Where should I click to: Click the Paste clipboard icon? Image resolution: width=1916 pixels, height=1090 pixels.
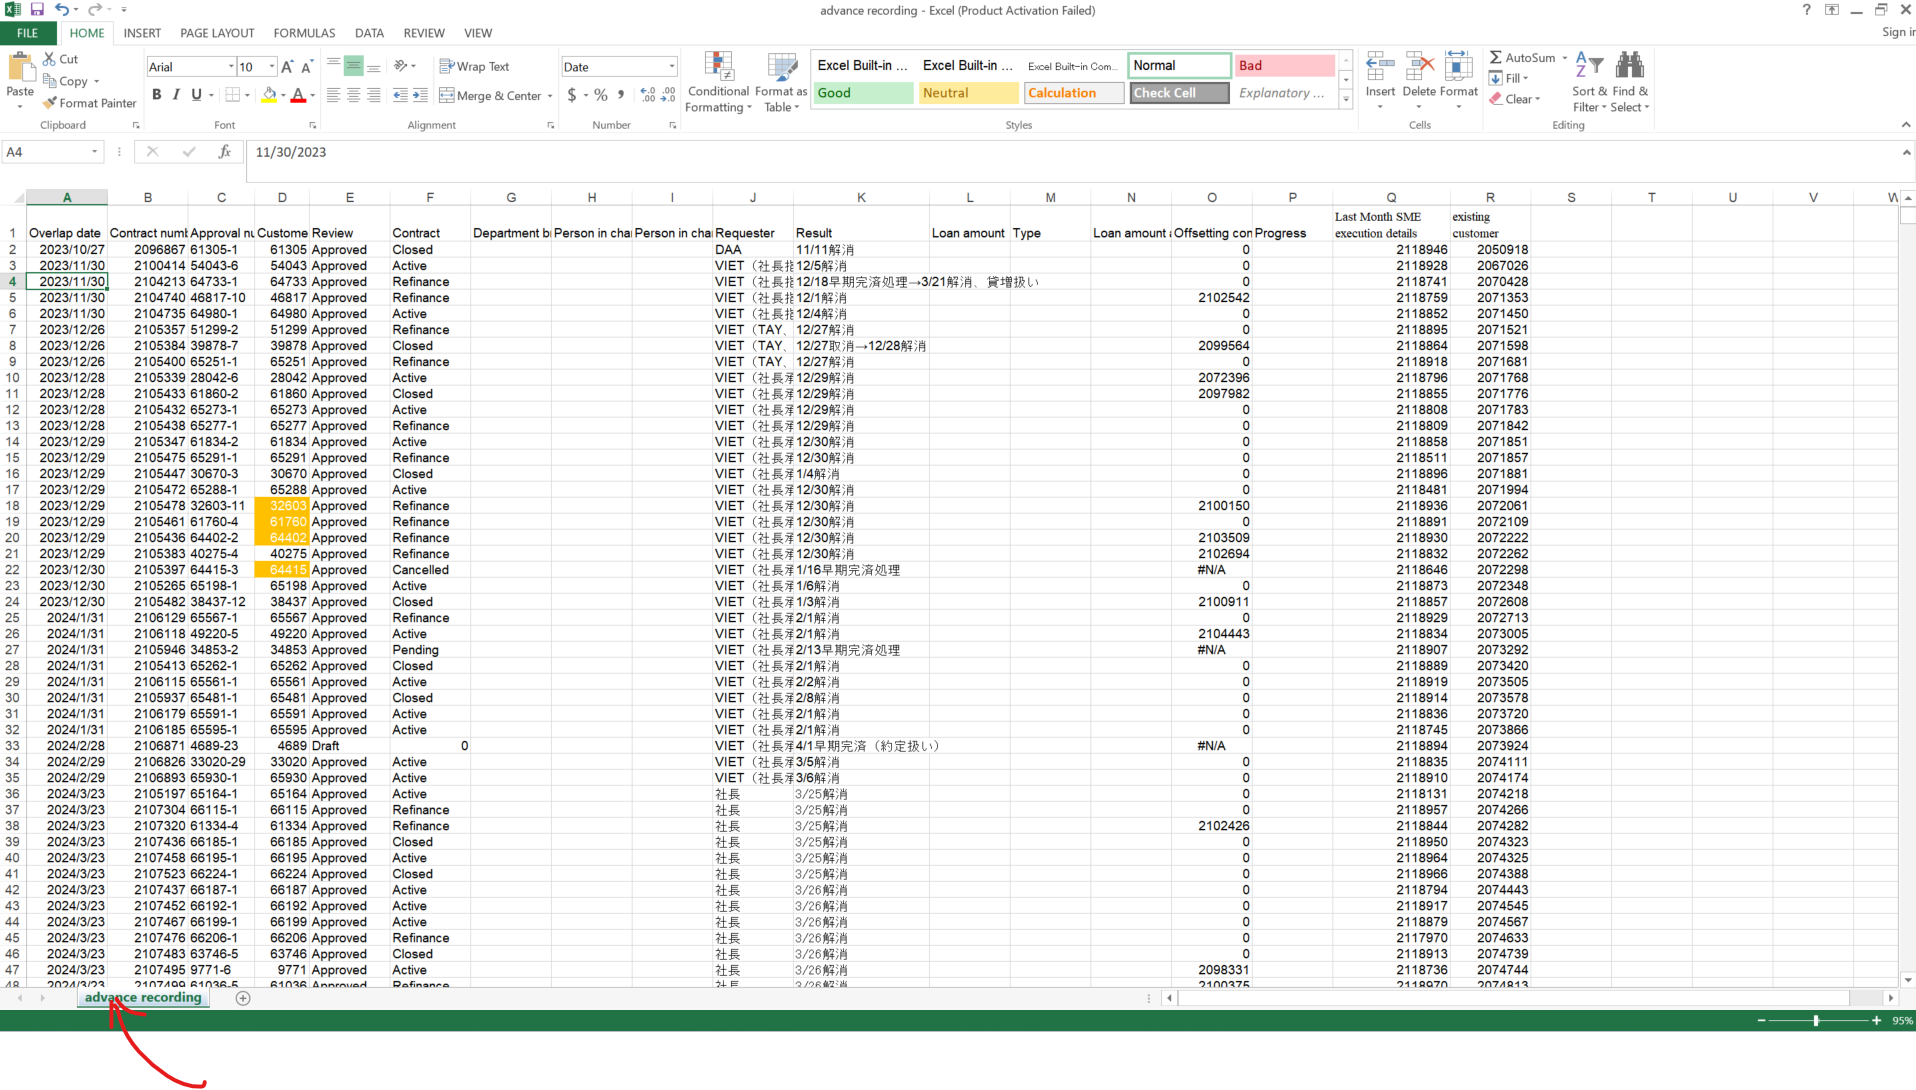click(x=20, y=68)
